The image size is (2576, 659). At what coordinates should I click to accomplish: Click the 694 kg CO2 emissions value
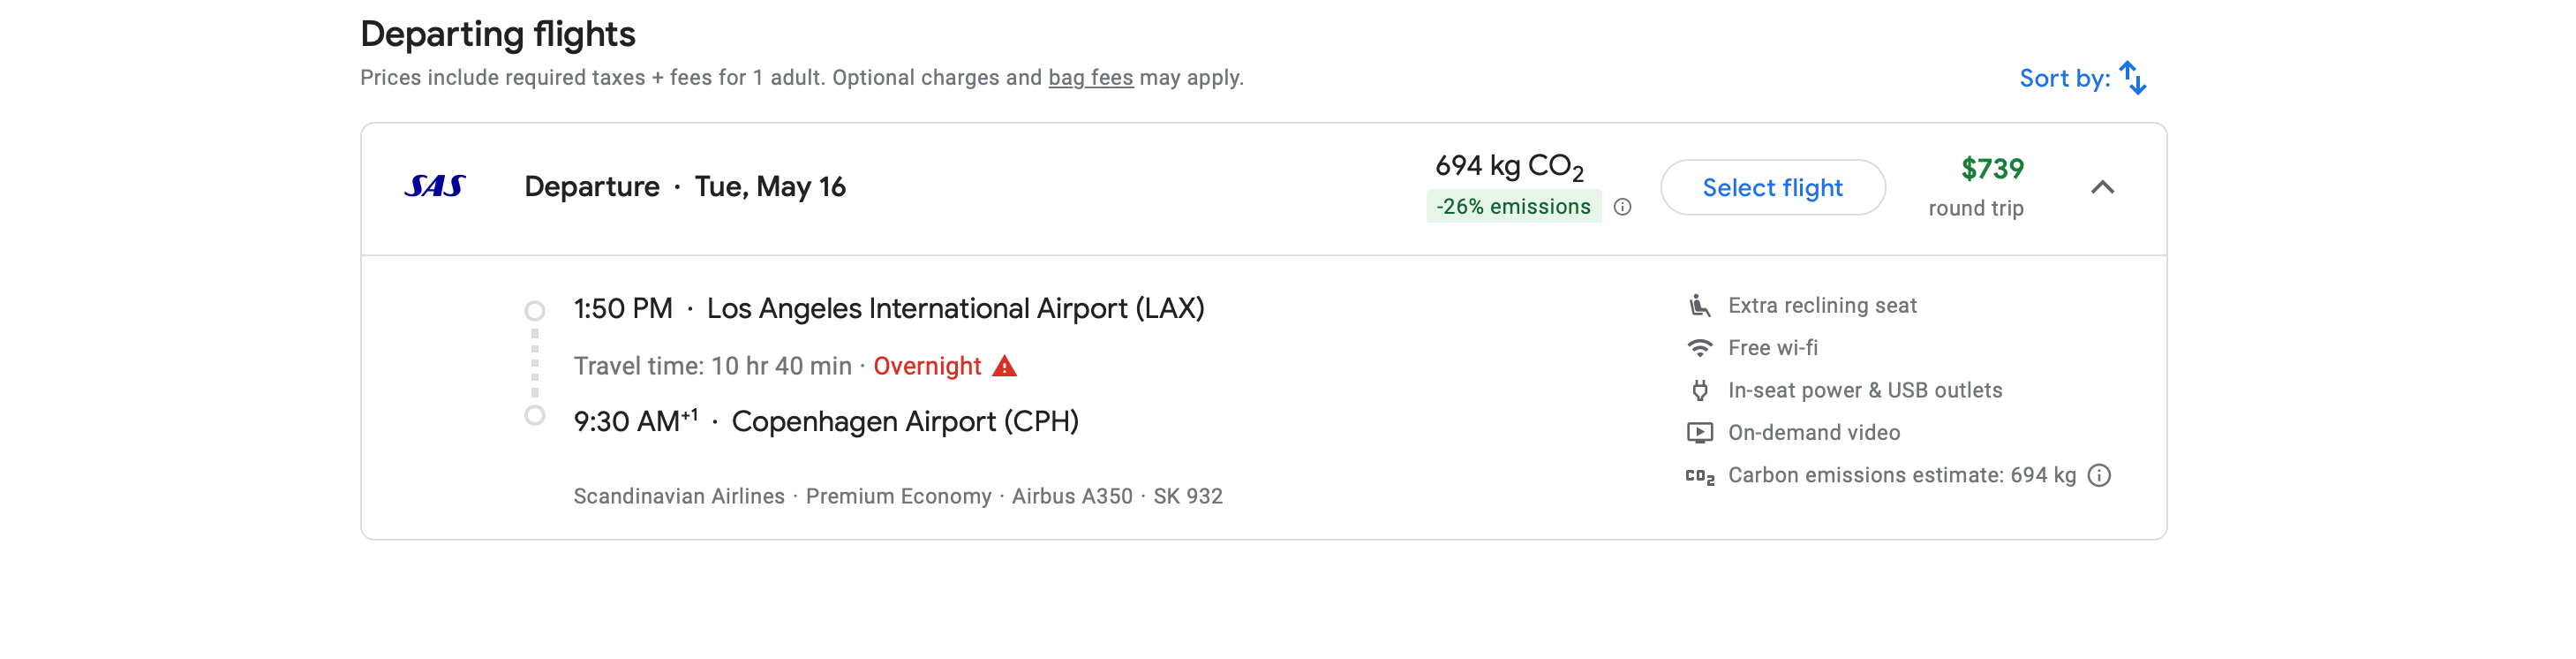point(1508,166)
